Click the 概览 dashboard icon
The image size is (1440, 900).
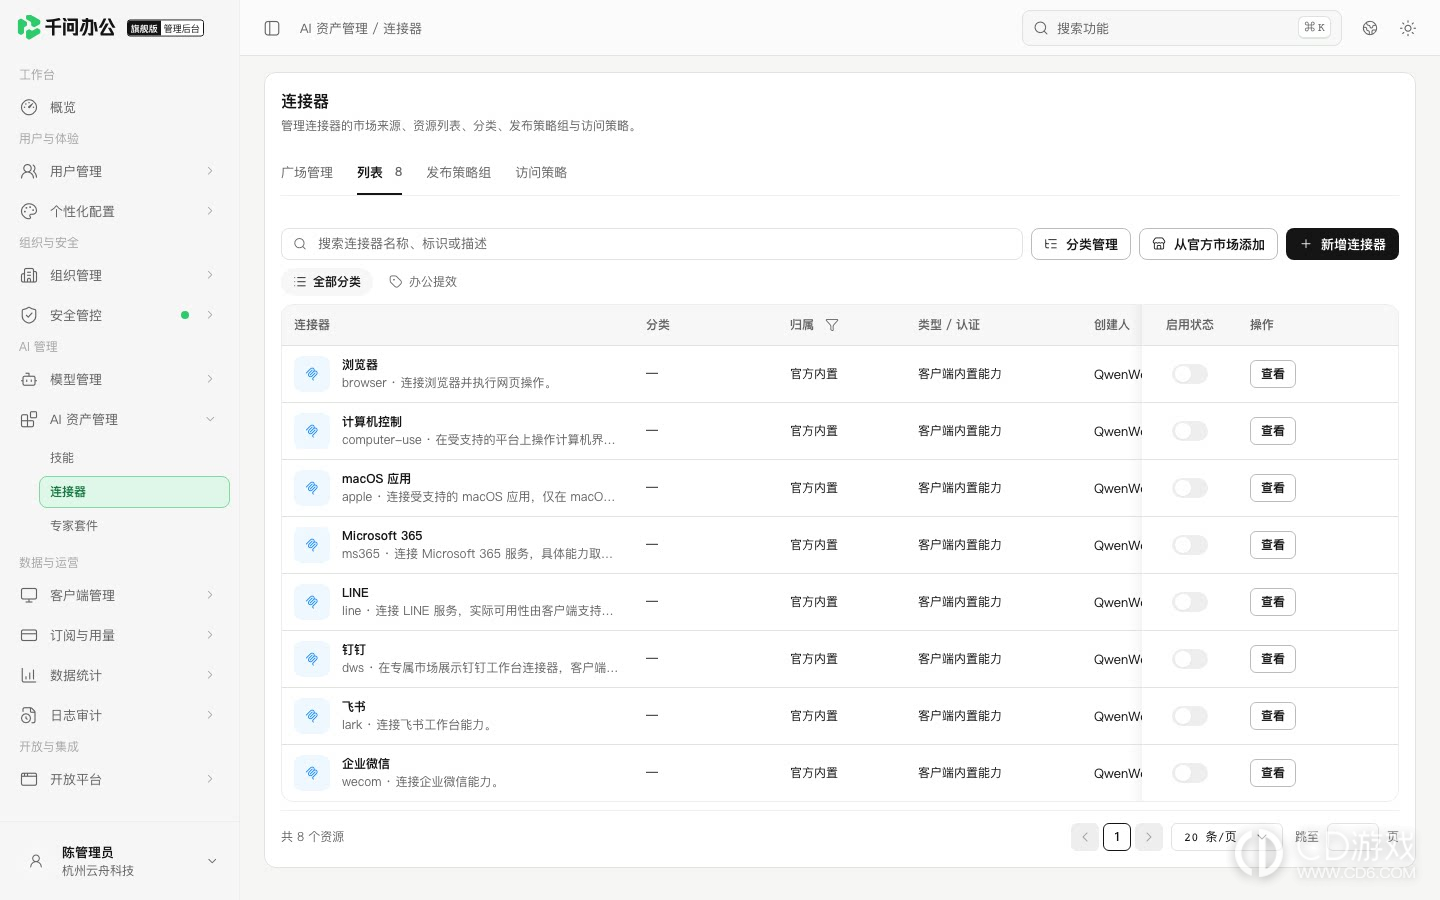pyautogui.click(x=29, y=107)
